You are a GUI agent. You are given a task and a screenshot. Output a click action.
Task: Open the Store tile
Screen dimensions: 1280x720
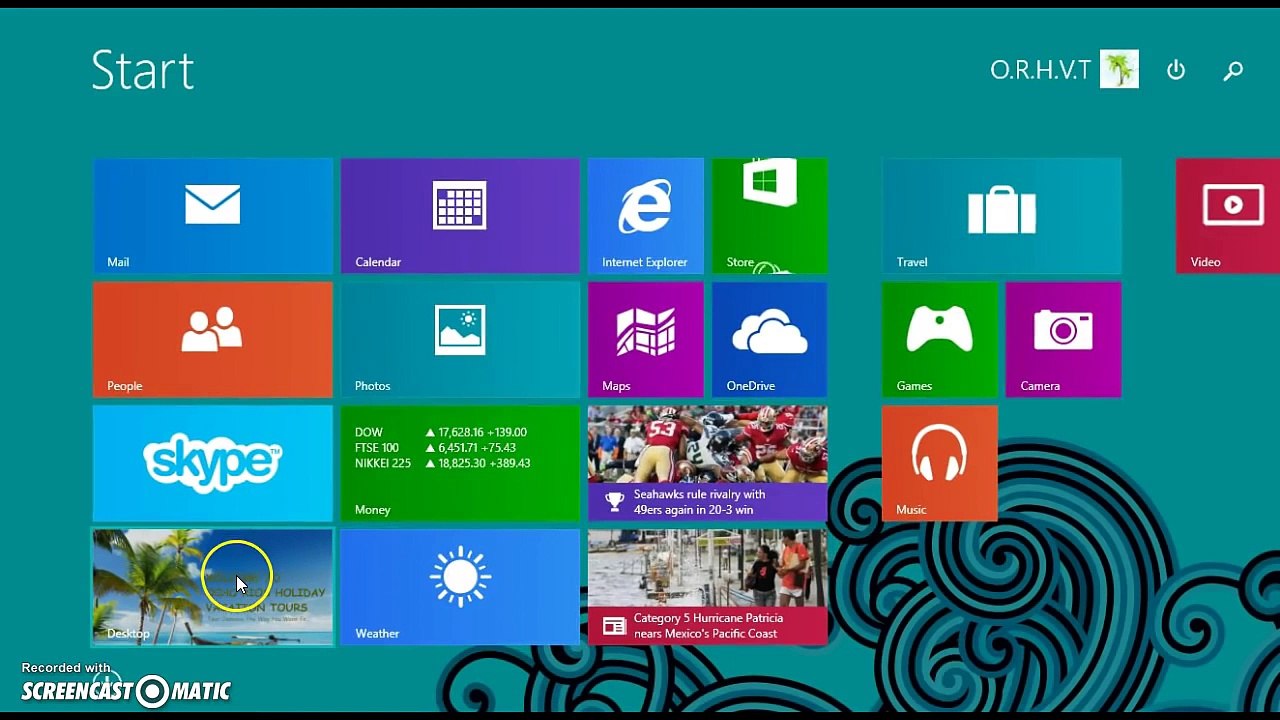(769, 215)
